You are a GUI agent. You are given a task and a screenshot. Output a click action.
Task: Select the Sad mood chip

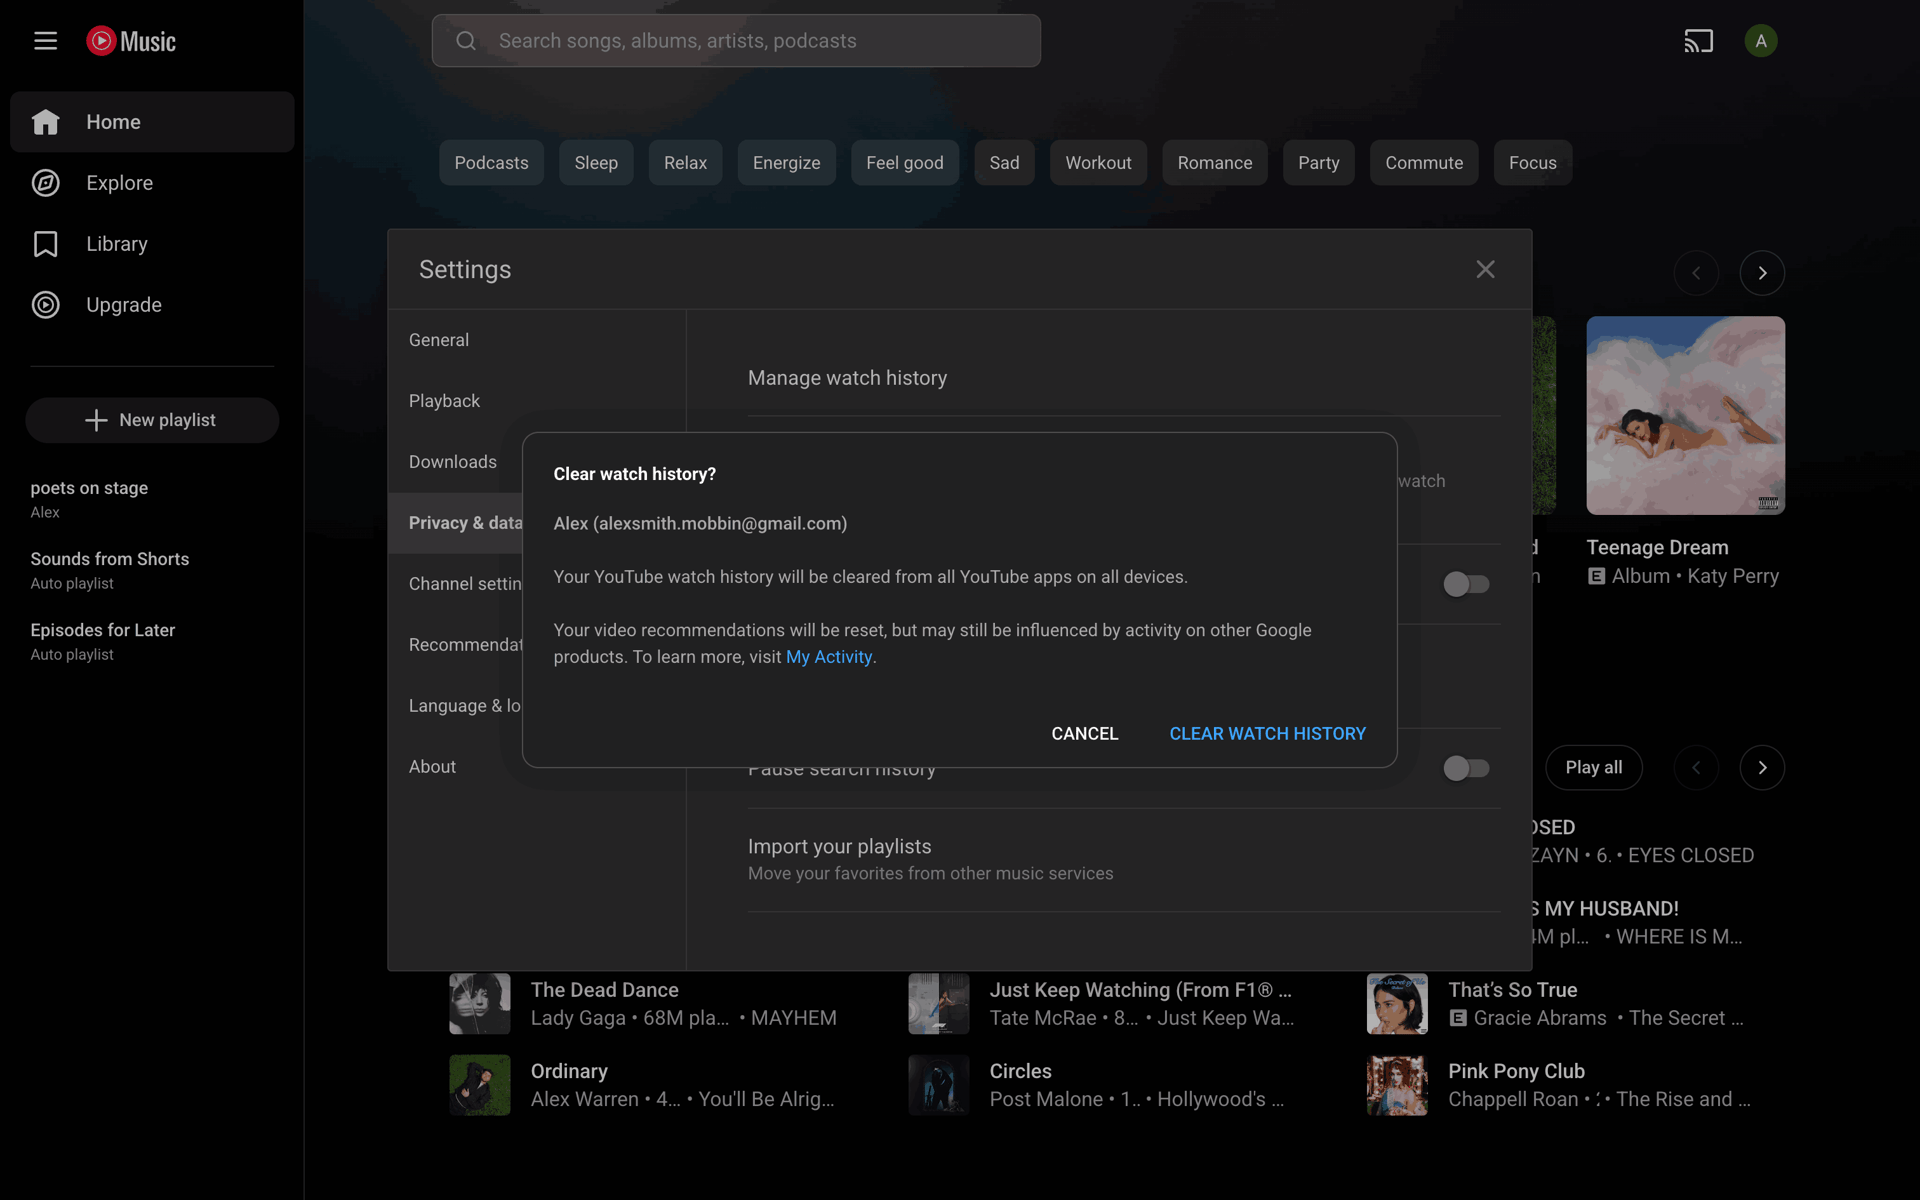1004,163
